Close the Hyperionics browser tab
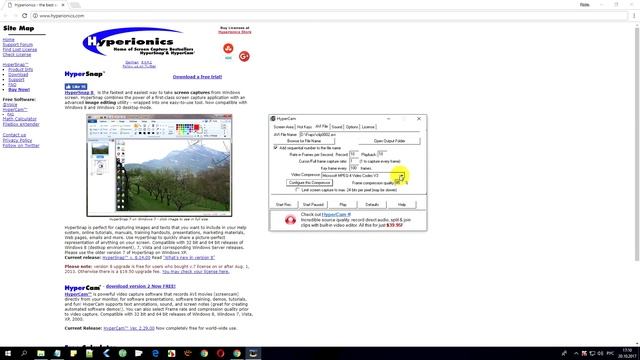The image size is (640, 360). [63, 5]
